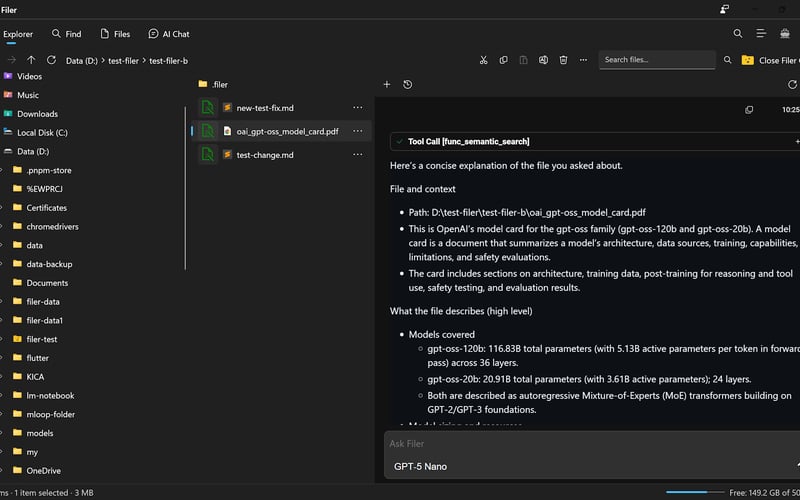Switch to the AI Chat tab
The width and height of the screenshot is (800, 500).
(168, 34)
